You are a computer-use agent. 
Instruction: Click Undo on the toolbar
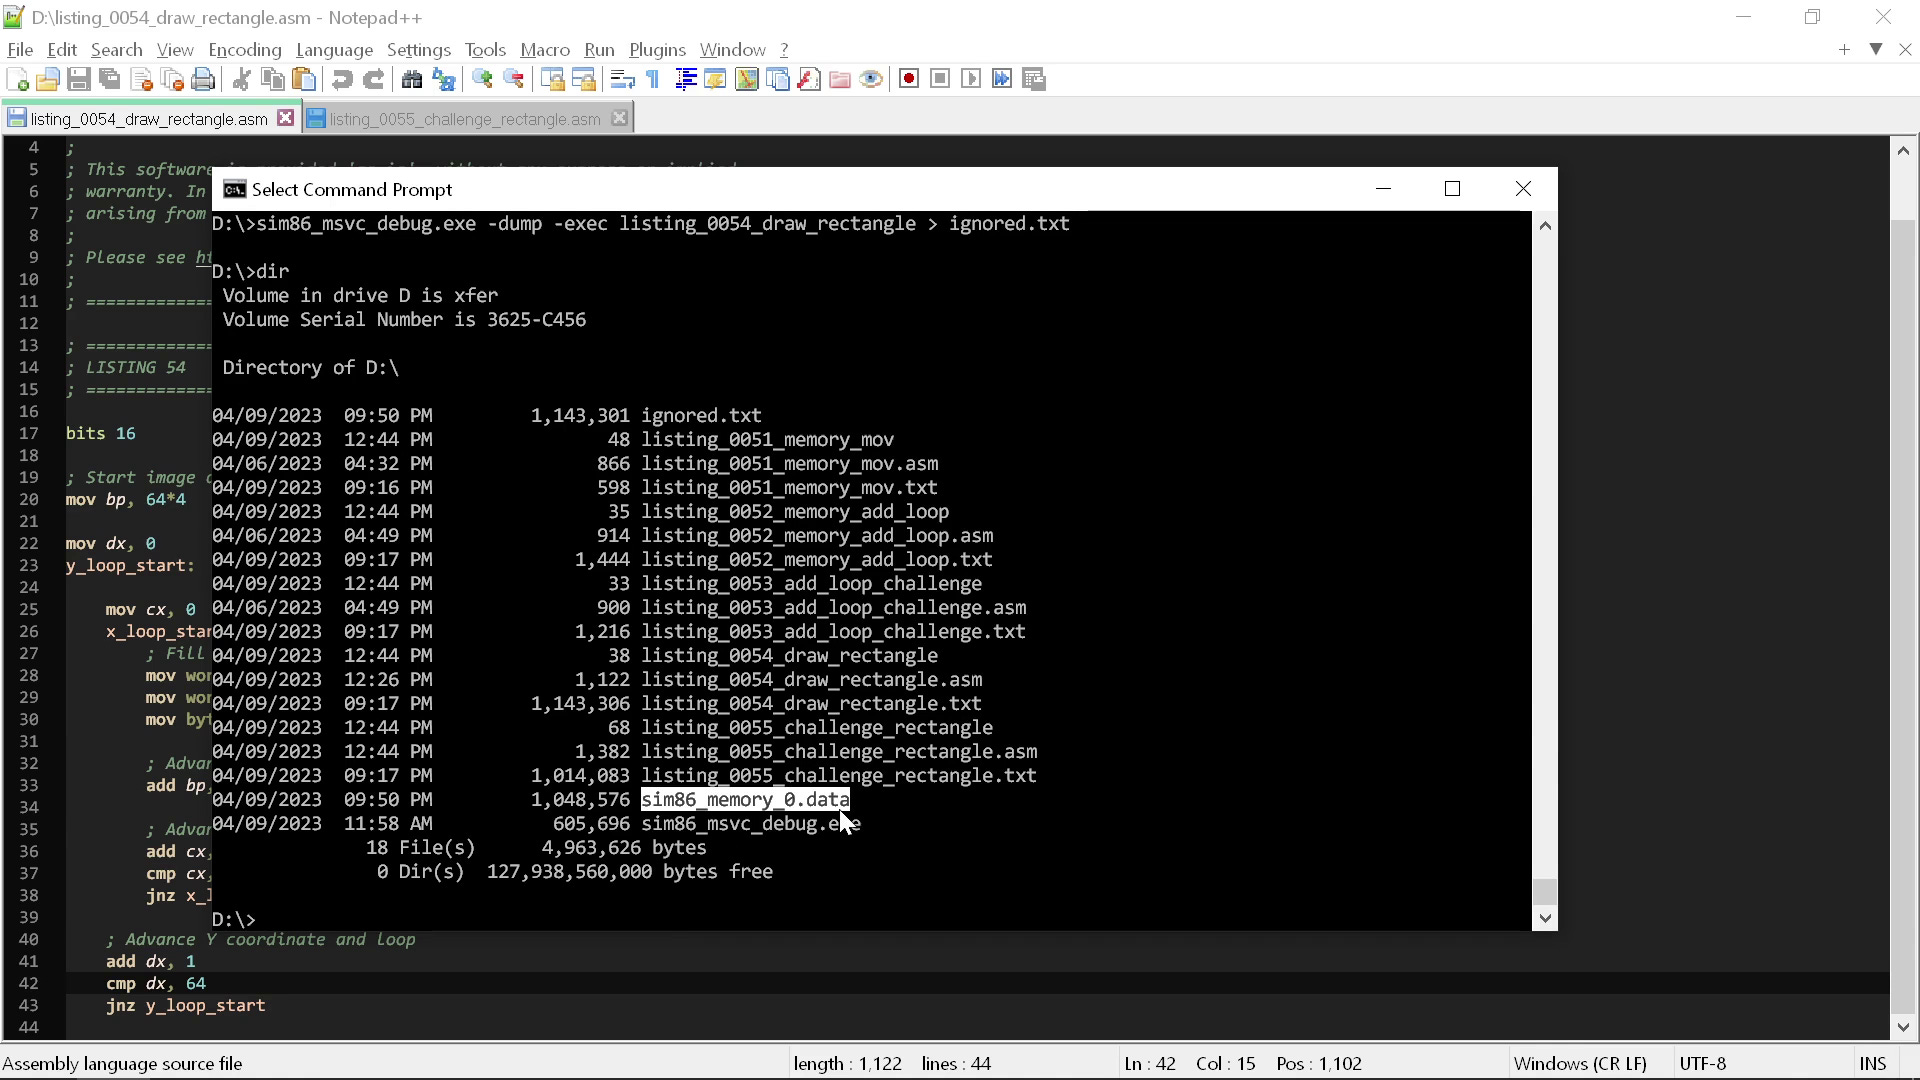(x=341, y=78)
